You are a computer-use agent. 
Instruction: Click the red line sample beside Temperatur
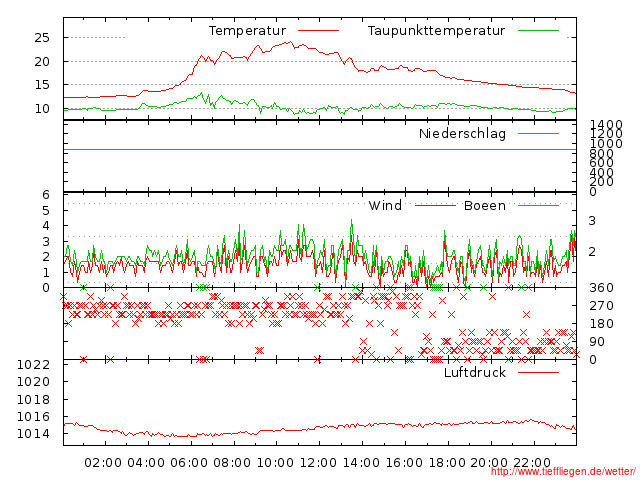(319, 31)
